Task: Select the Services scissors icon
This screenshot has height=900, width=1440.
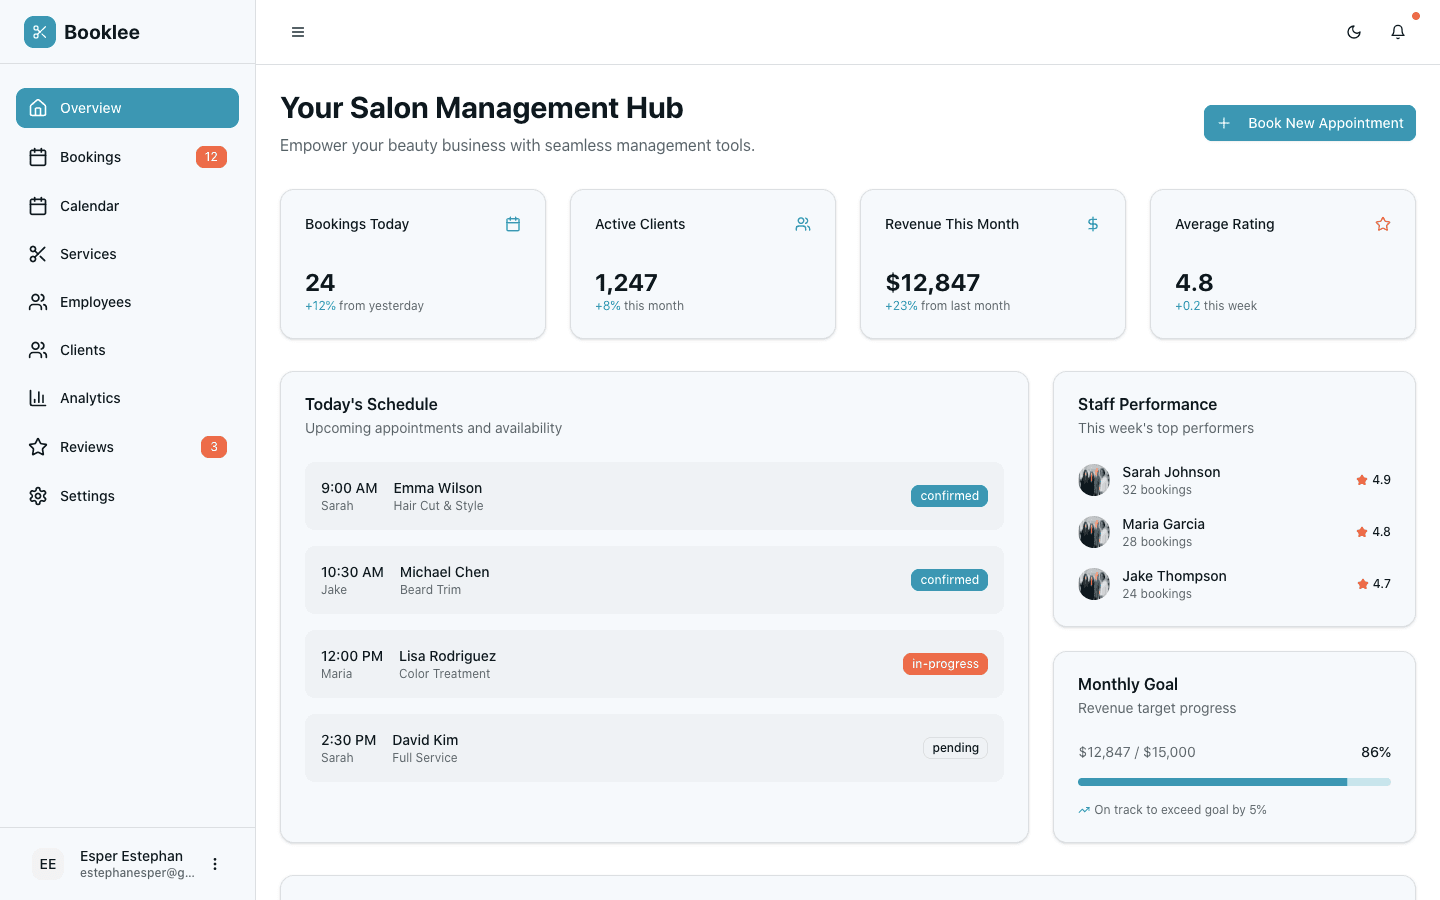Action: click(x=38, y=253)
